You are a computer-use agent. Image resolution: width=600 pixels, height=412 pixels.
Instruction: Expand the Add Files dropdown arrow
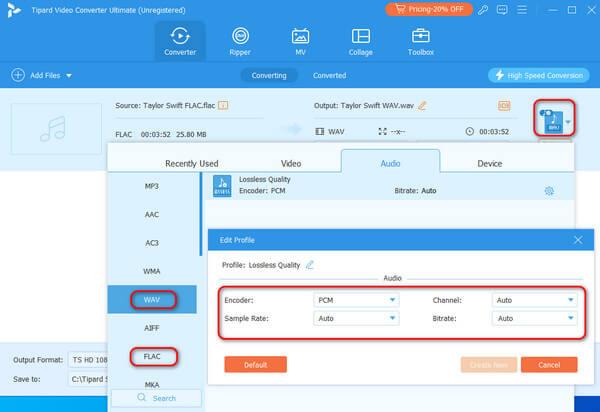pyautogui.click(x=69, y=76)
